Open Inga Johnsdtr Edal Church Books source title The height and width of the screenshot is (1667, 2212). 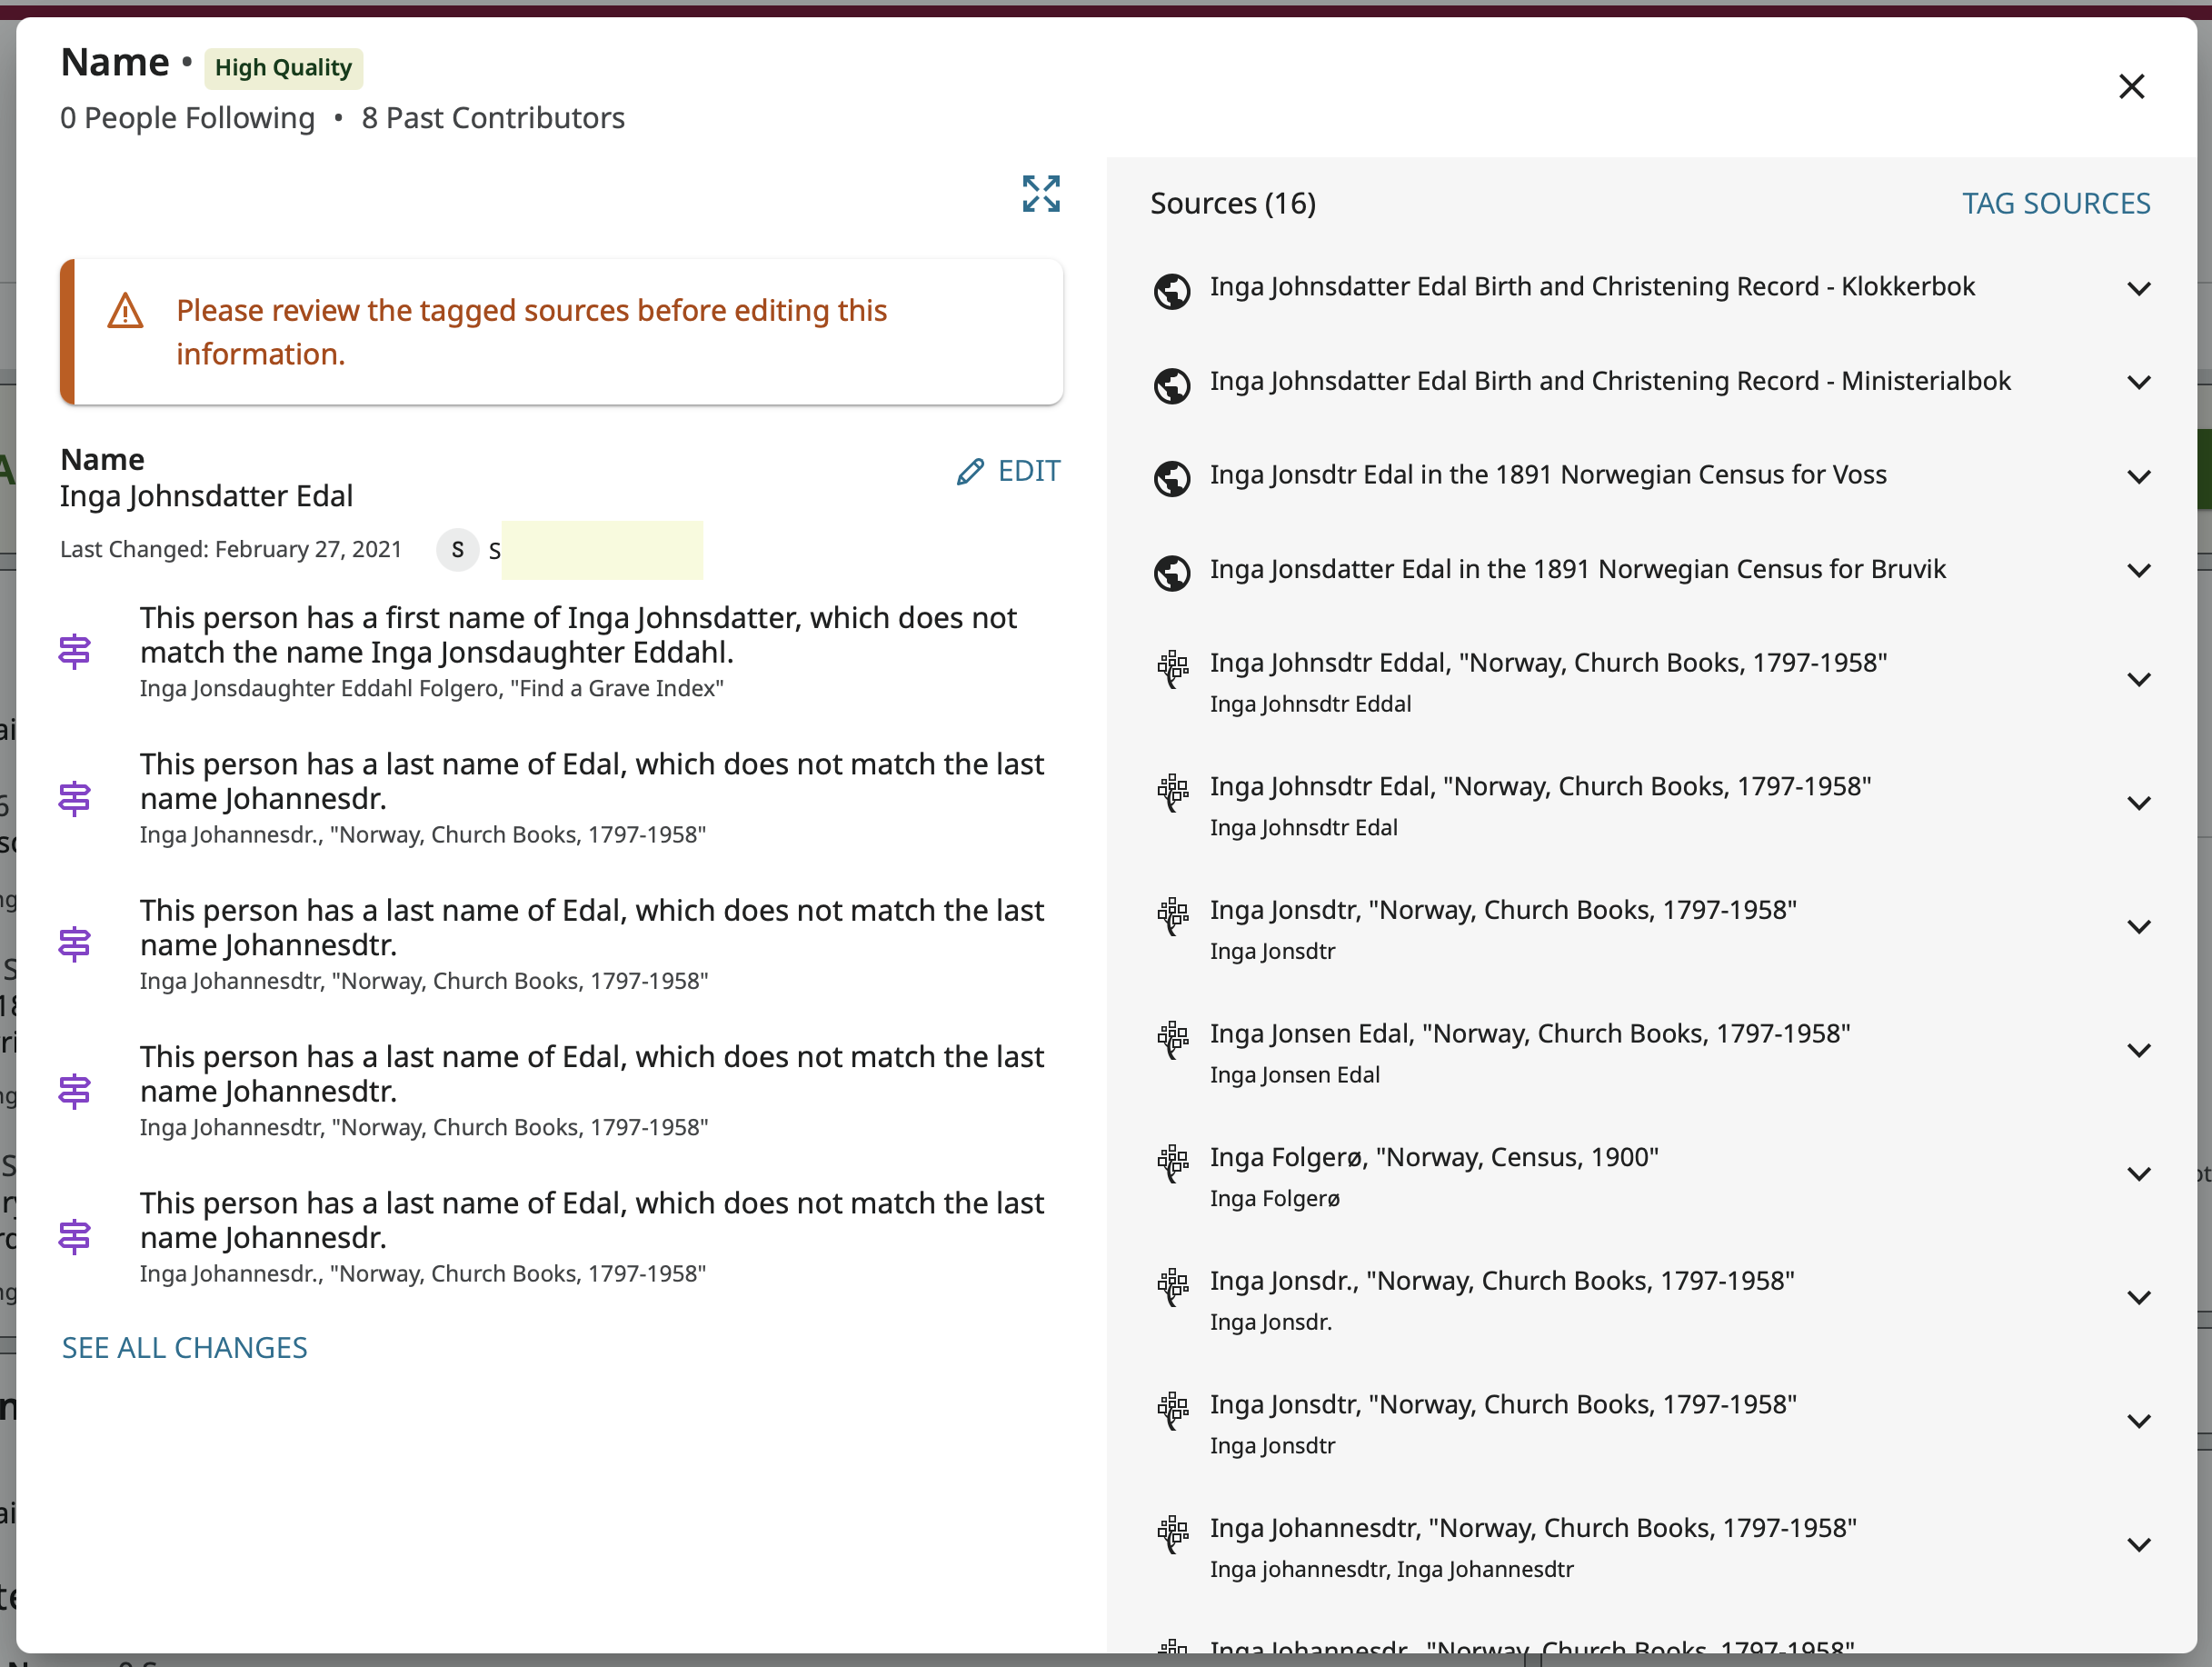[1539, 786]
